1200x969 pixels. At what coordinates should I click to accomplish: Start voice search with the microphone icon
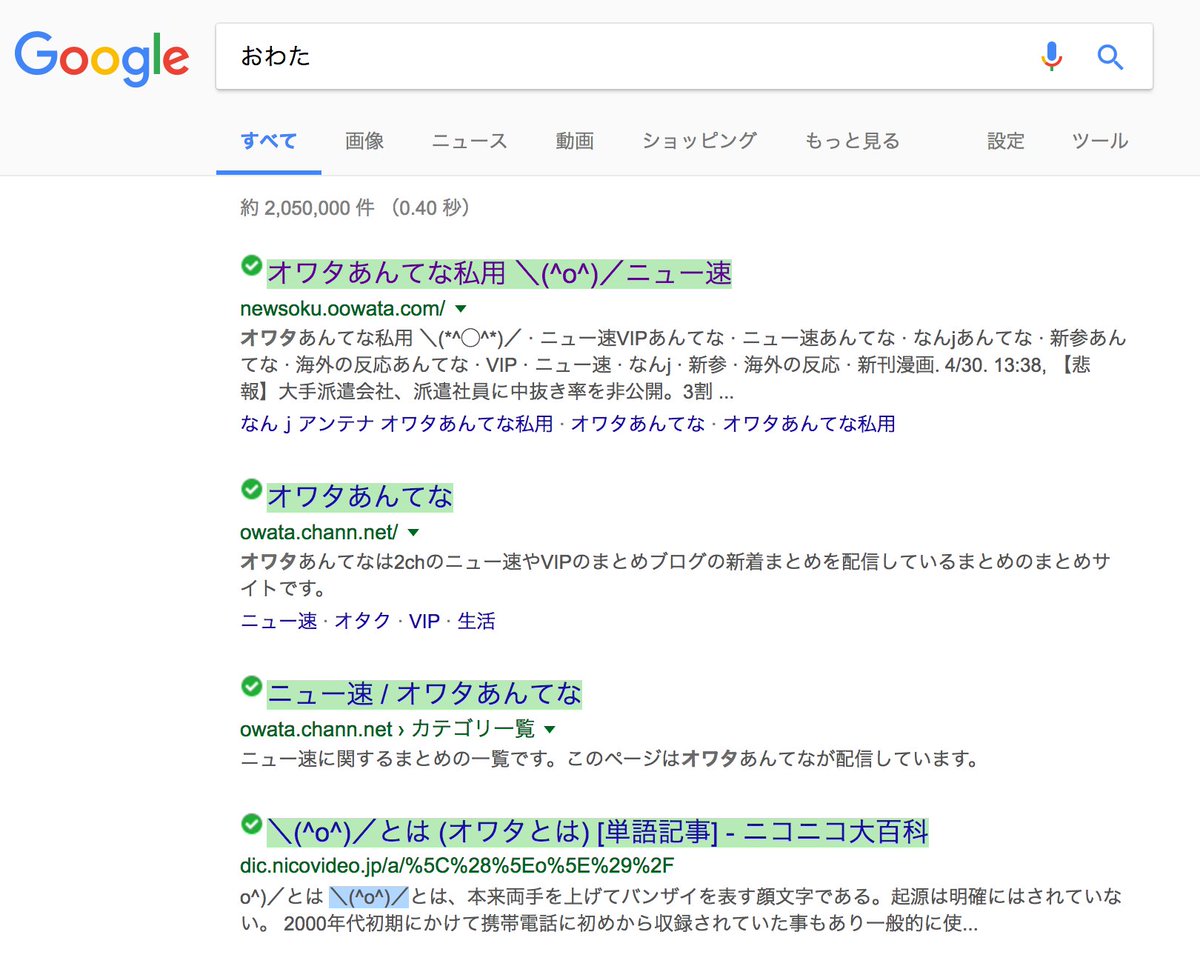[x=1051, y=56]
